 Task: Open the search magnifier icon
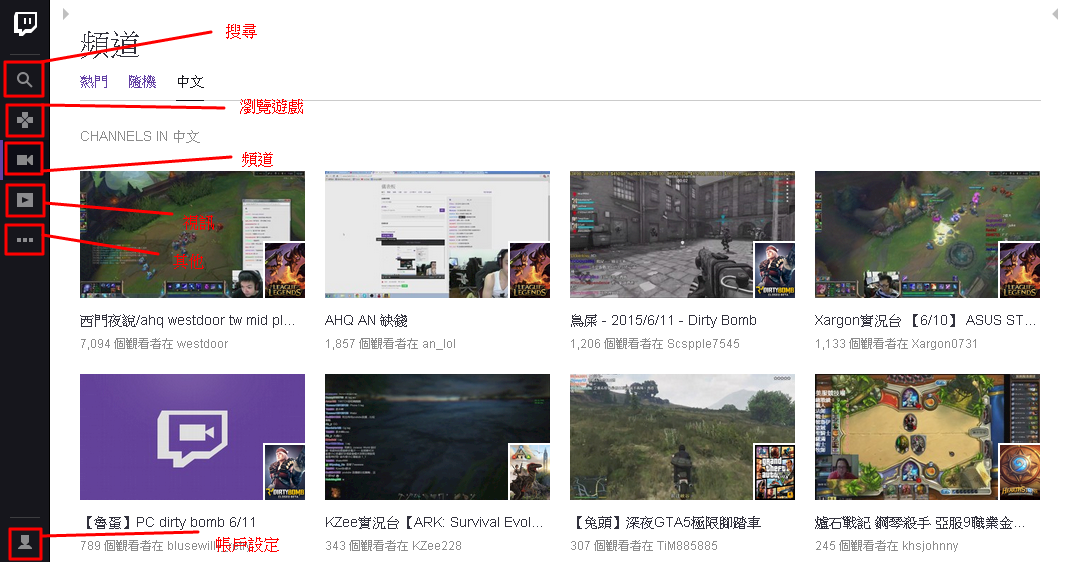pos(25,80)
